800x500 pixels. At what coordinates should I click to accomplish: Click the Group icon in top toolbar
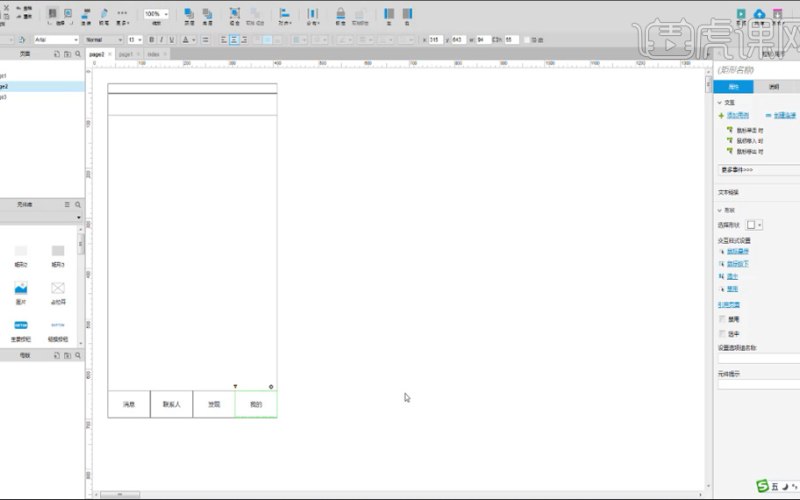coord(235,16)
